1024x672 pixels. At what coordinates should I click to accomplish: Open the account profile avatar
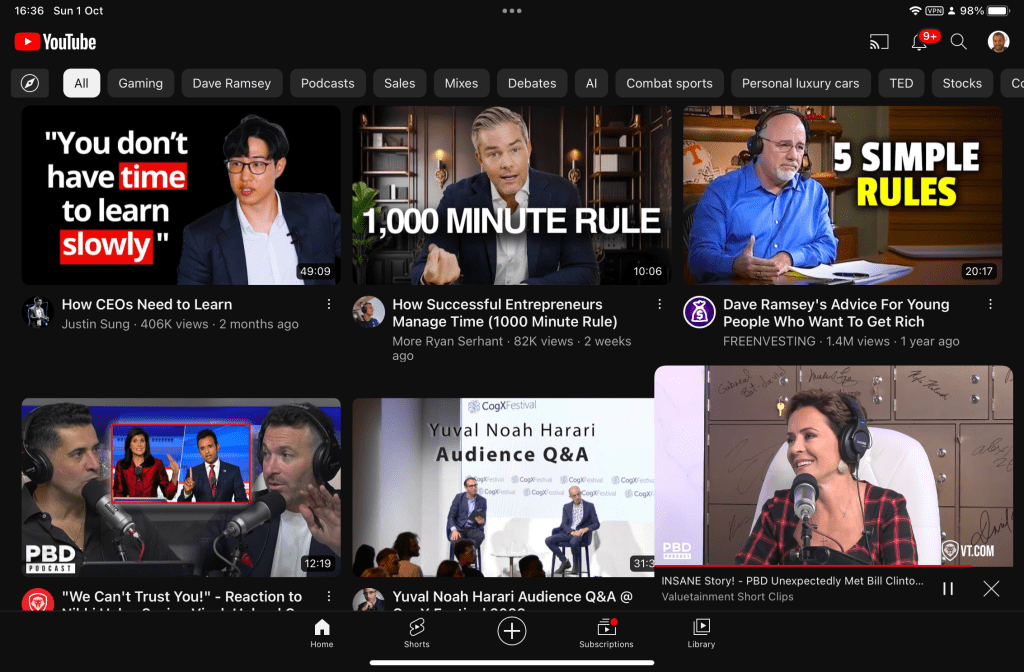click(x=998, y=42)
